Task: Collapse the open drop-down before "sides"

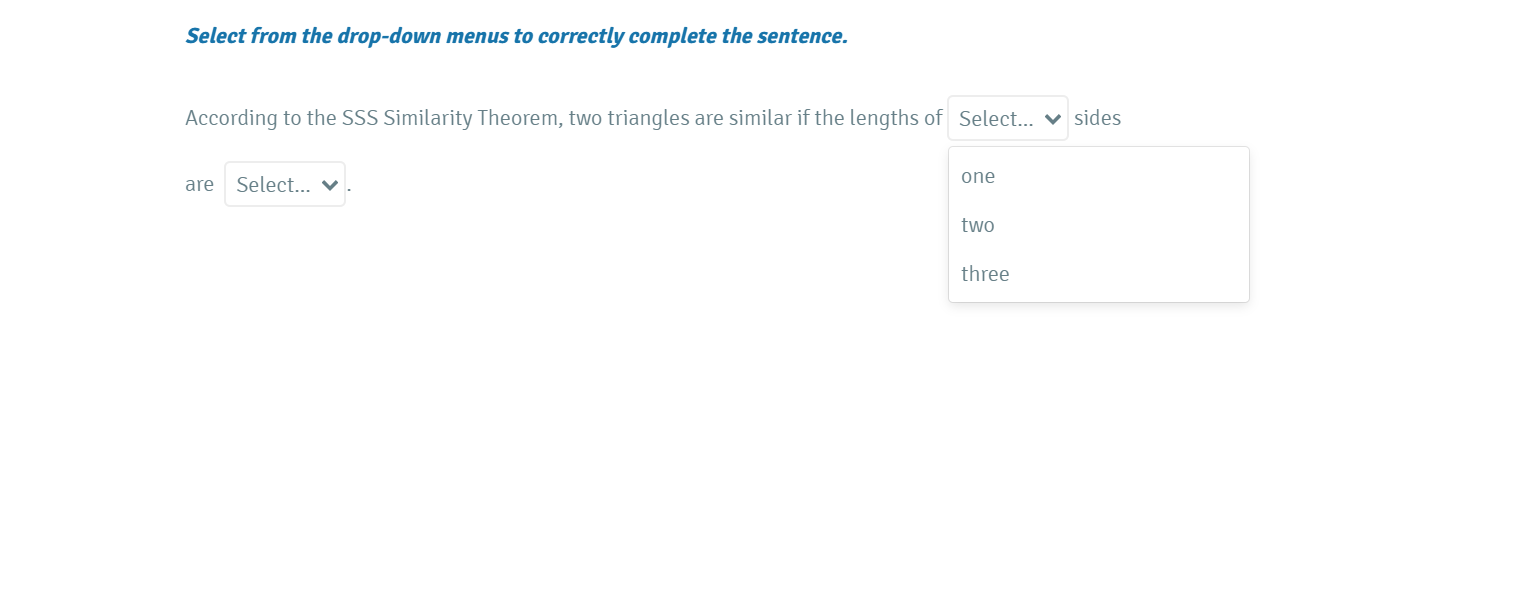Action: [1008, 119]
